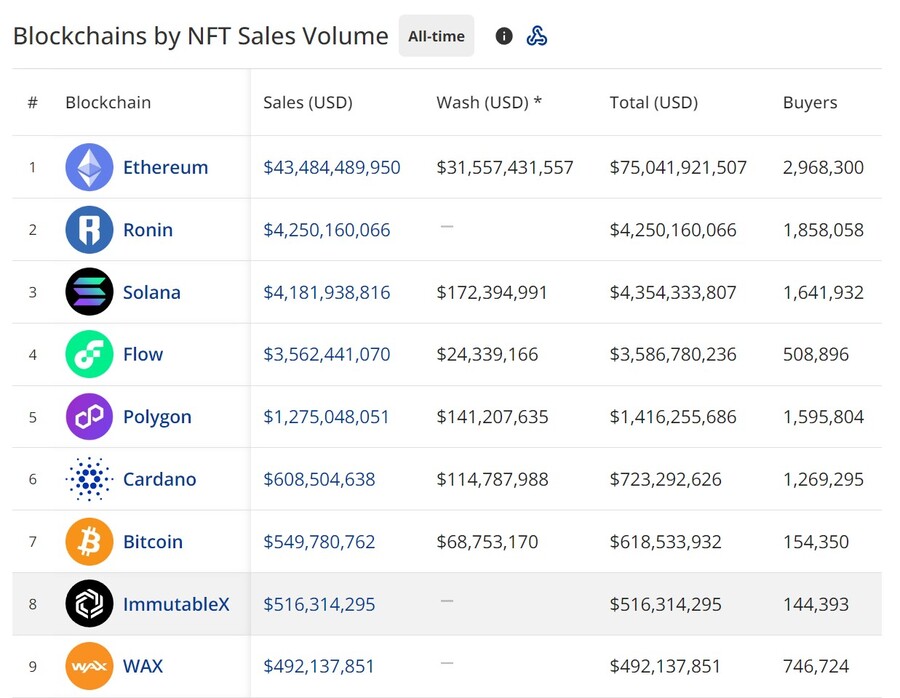
Task: Open the info icon beside All-time
Action: coord(504,36)
